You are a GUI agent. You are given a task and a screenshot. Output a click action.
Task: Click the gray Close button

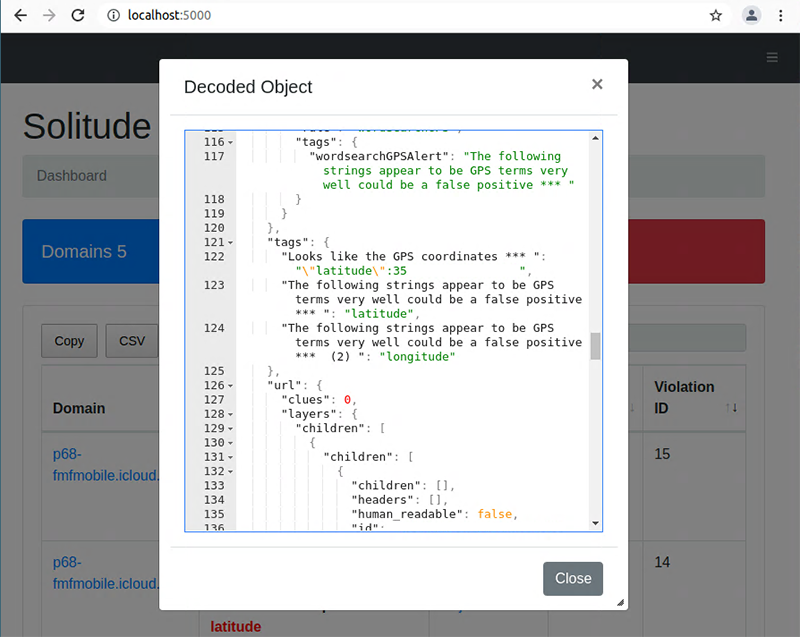pyautogui.click(x=573, y=578)
